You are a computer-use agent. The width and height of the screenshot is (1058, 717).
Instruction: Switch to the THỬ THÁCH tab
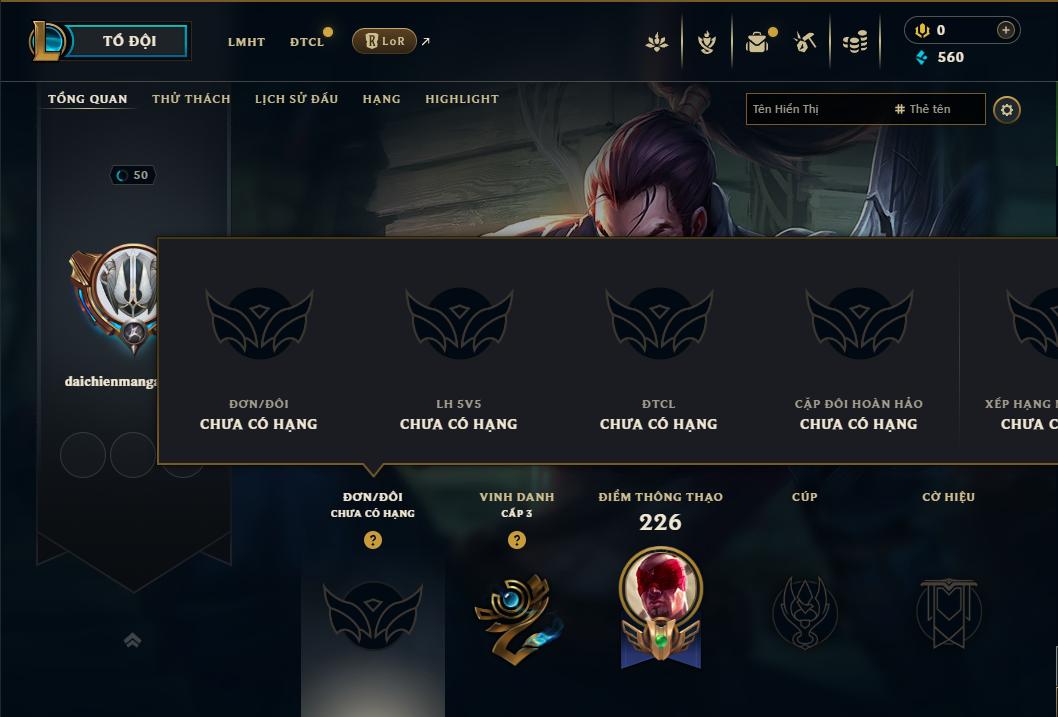click(191, 99)
